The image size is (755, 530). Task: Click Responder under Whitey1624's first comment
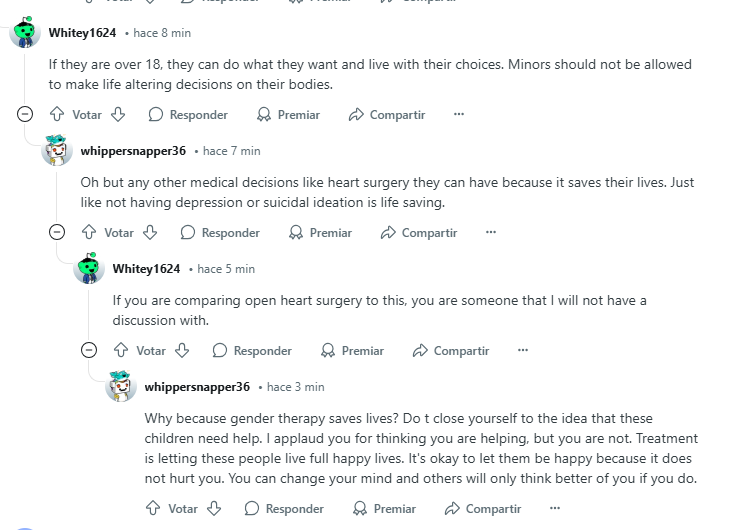point(188,115)
